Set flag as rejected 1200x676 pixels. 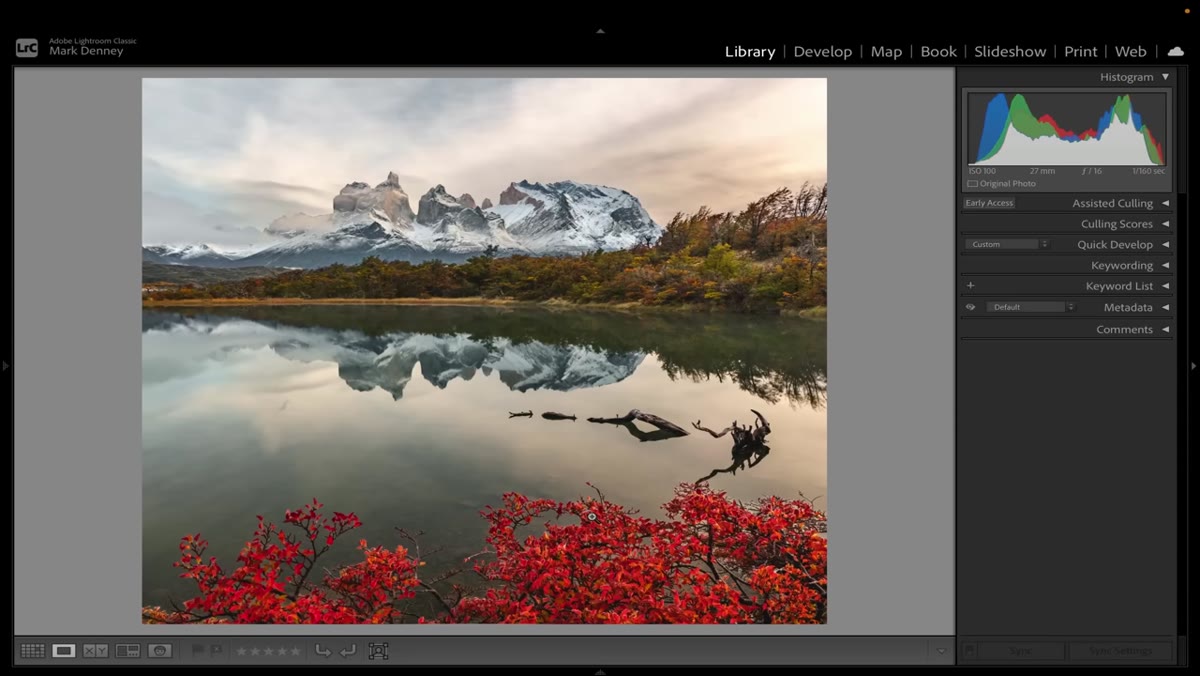tap(216, 651)
